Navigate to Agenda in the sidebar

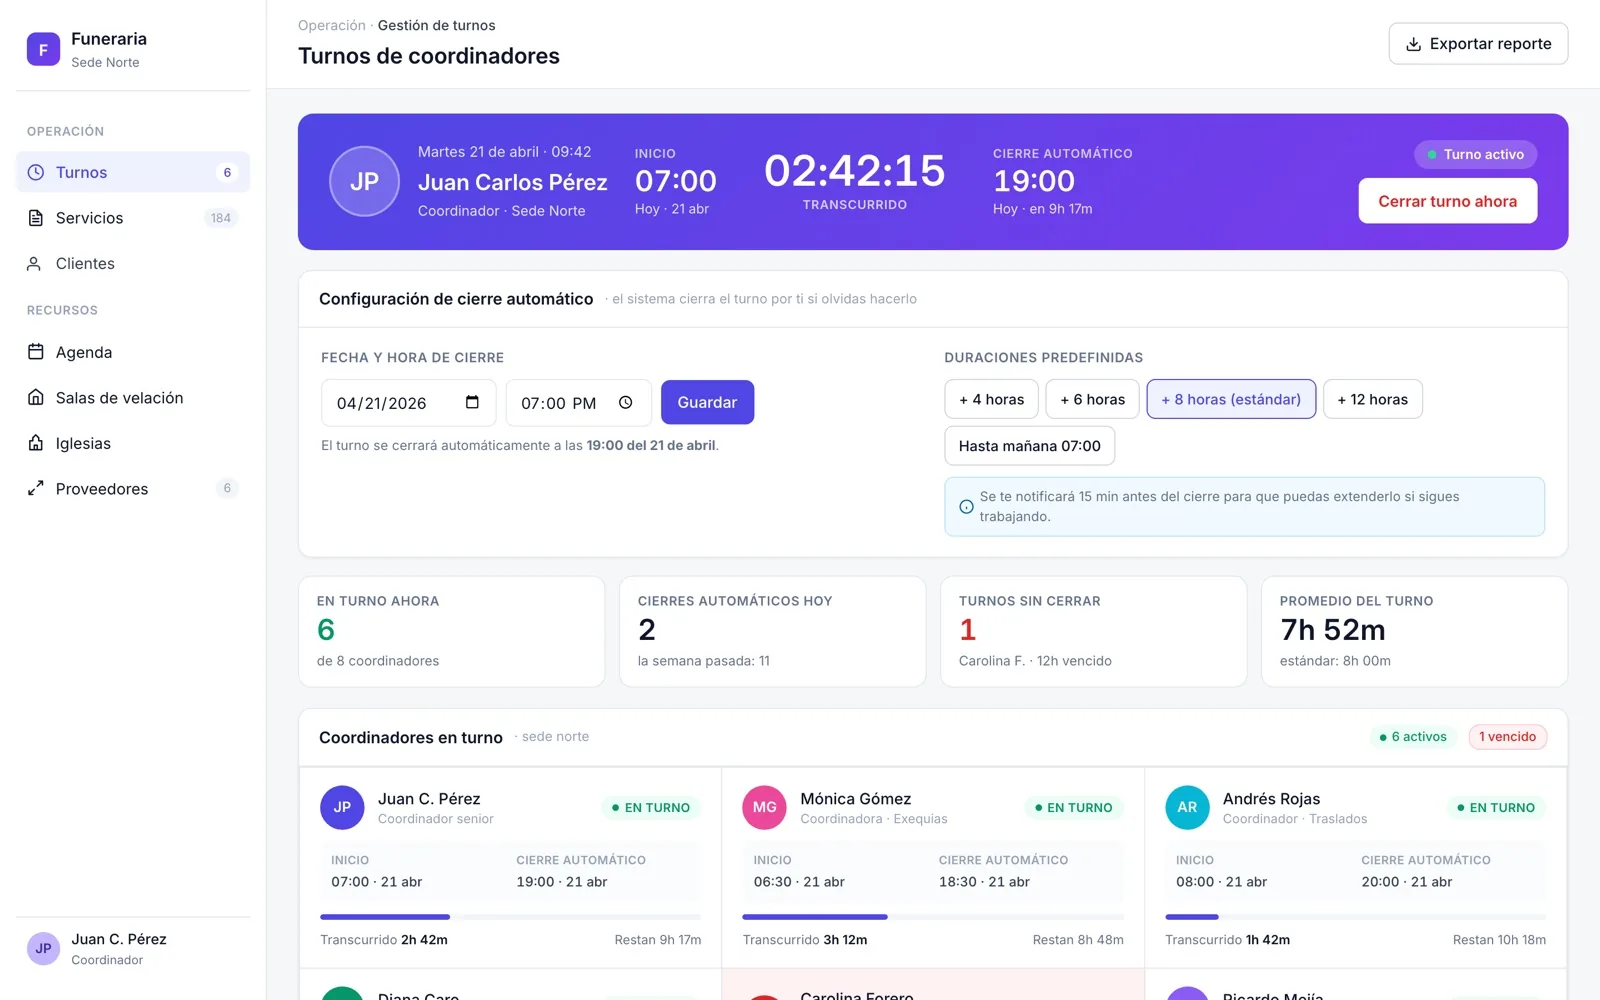coord(133,352)
